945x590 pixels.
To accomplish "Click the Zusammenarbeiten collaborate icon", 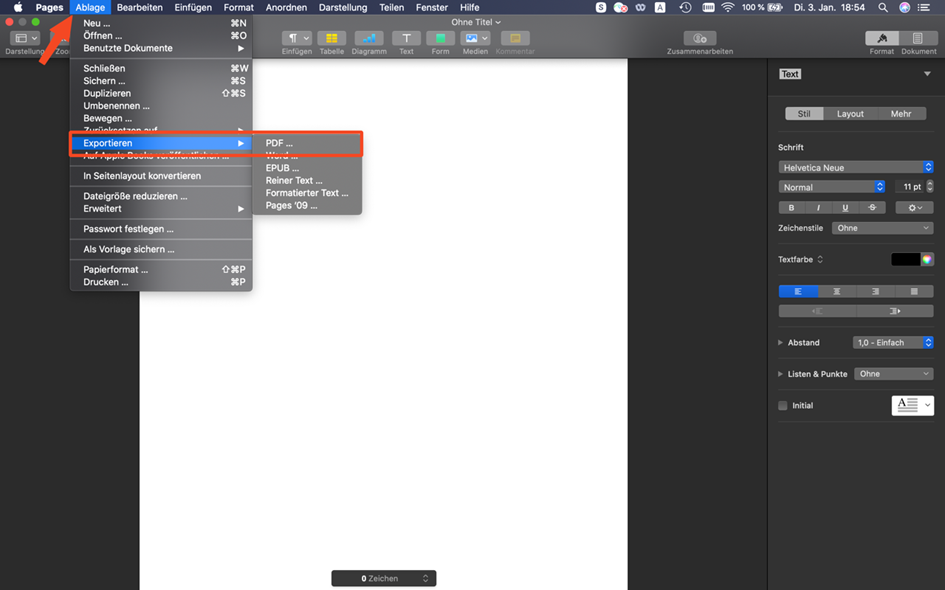I will 700,38.
